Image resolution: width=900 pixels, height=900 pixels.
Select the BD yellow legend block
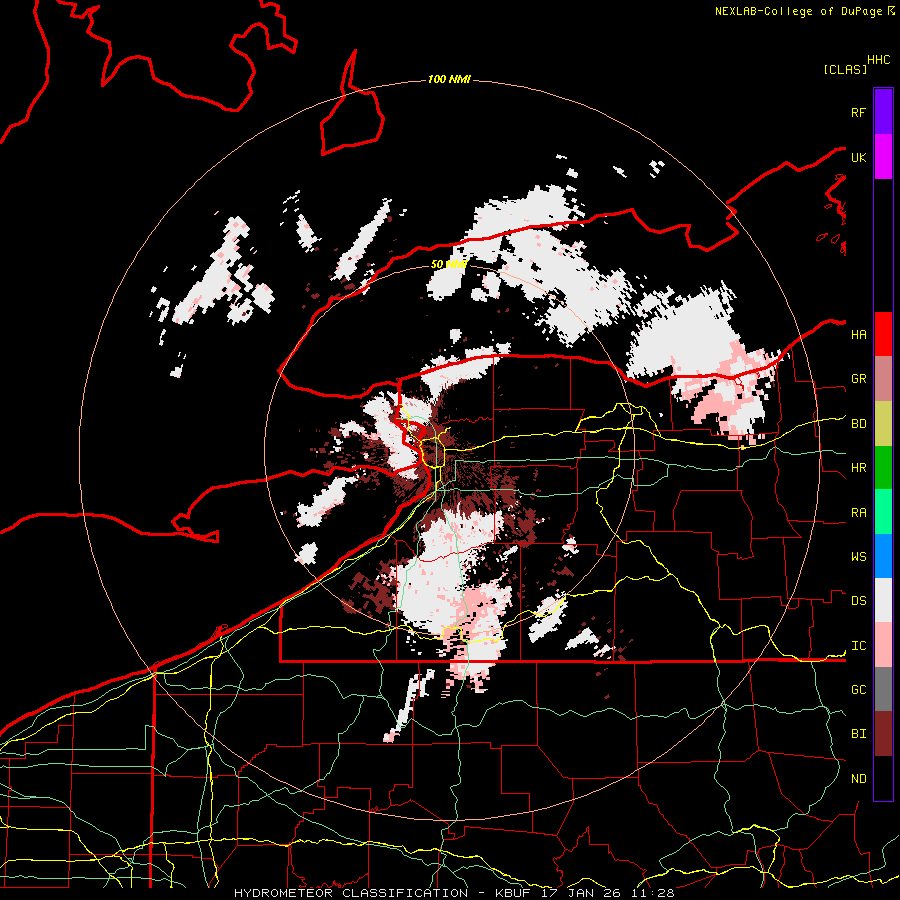click(883, 424)
